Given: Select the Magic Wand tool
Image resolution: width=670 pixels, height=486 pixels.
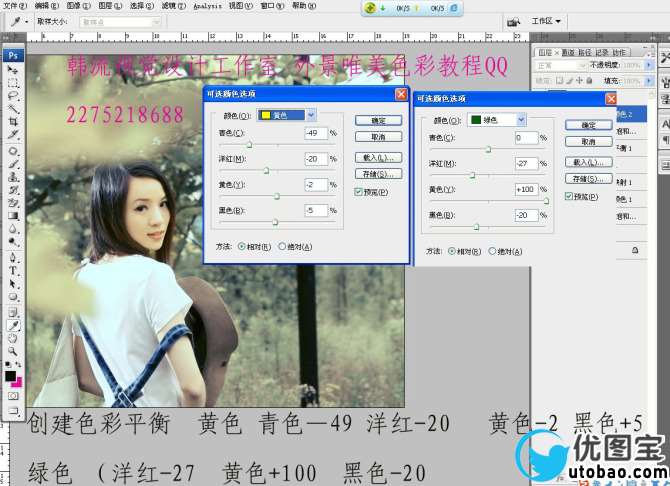Looking at the screenshot, I should pos(13,109).
